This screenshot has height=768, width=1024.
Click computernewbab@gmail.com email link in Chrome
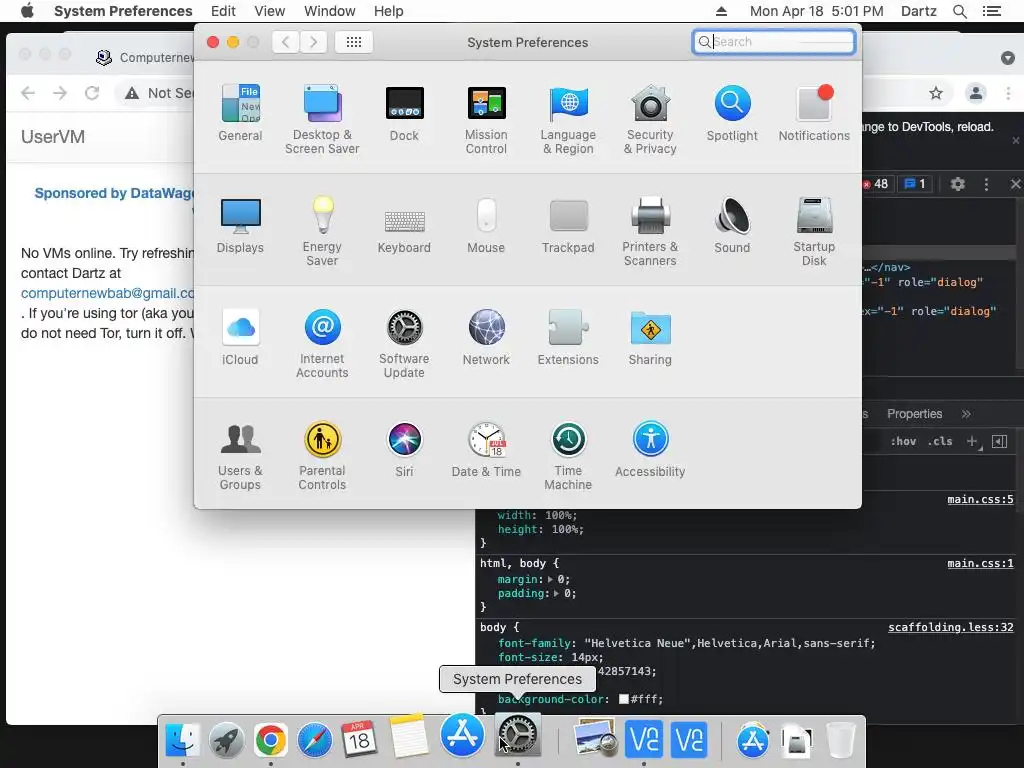click(107, 293)
